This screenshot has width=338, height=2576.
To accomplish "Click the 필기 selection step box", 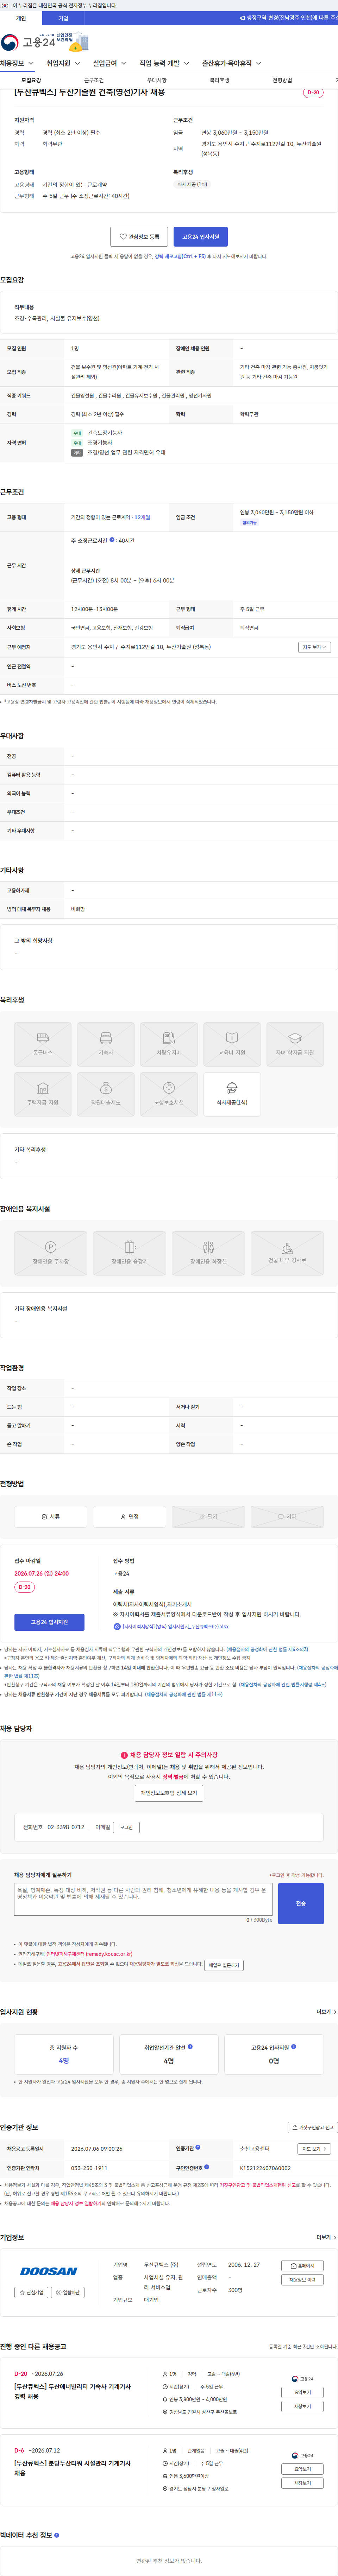I will [x=208, y=1516].
